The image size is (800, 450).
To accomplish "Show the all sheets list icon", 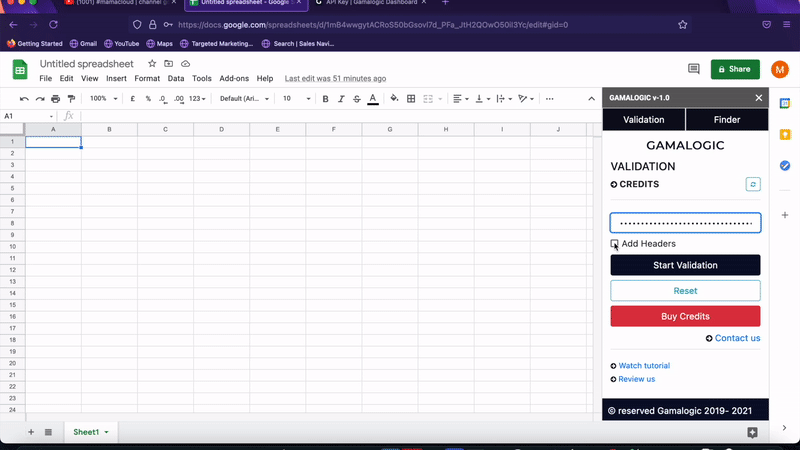I will point(48,432).
